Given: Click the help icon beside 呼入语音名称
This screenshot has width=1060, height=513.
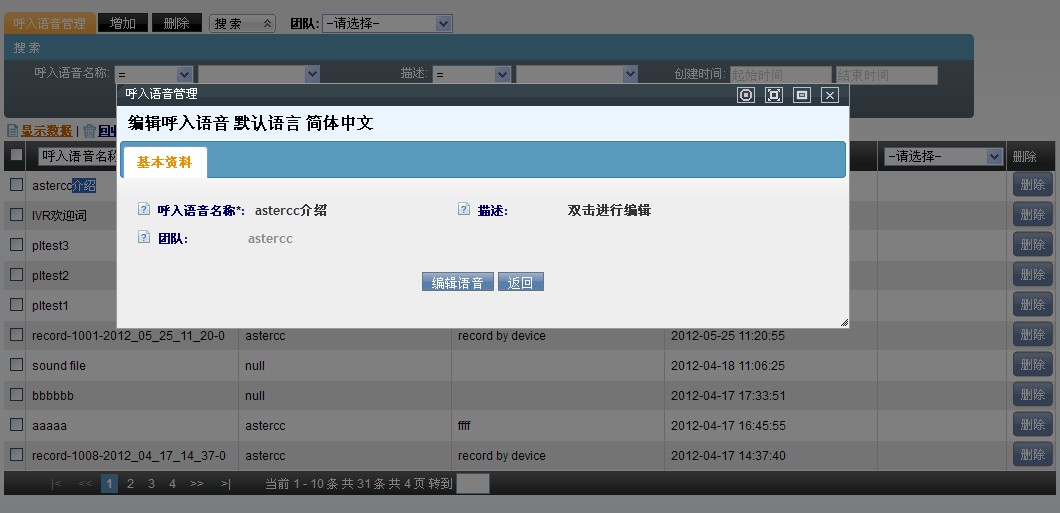Looking at the screenshot, I should click(143, 210).
